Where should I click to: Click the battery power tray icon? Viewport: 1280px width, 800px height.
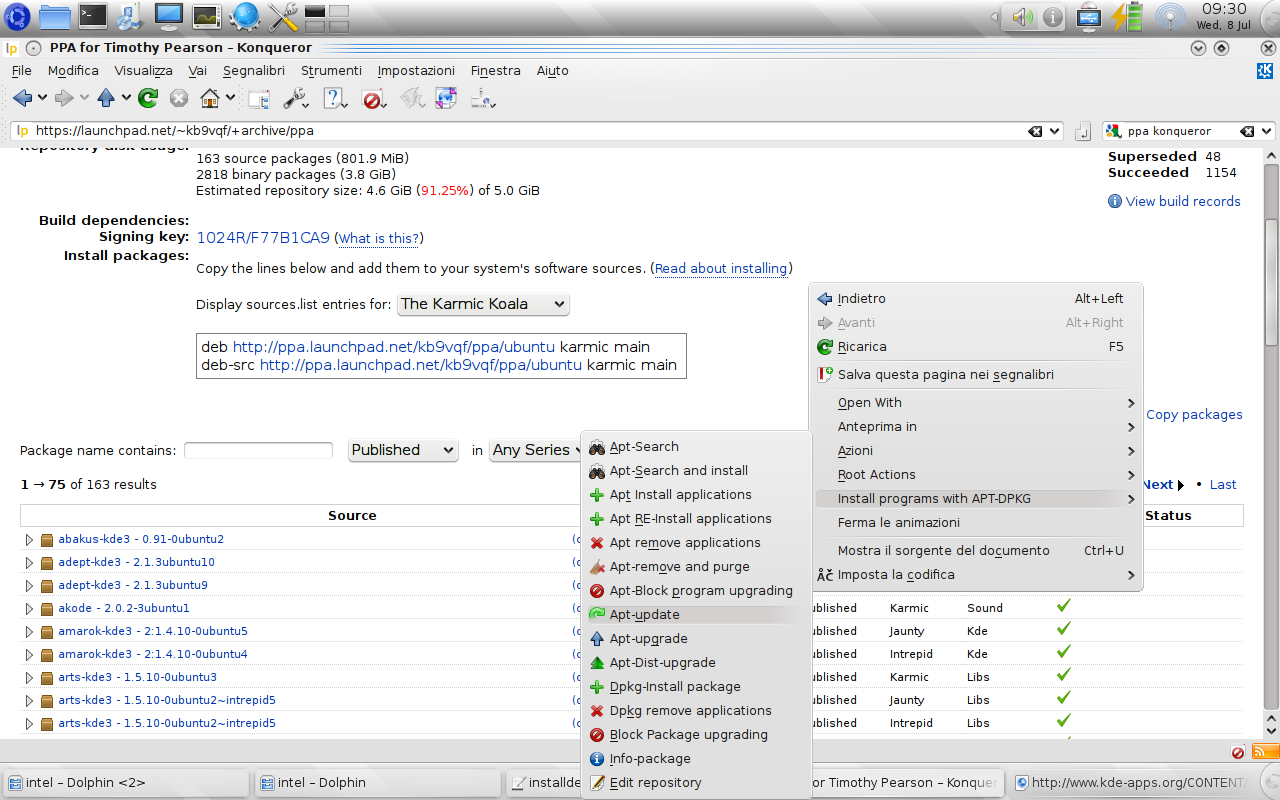1127,16
